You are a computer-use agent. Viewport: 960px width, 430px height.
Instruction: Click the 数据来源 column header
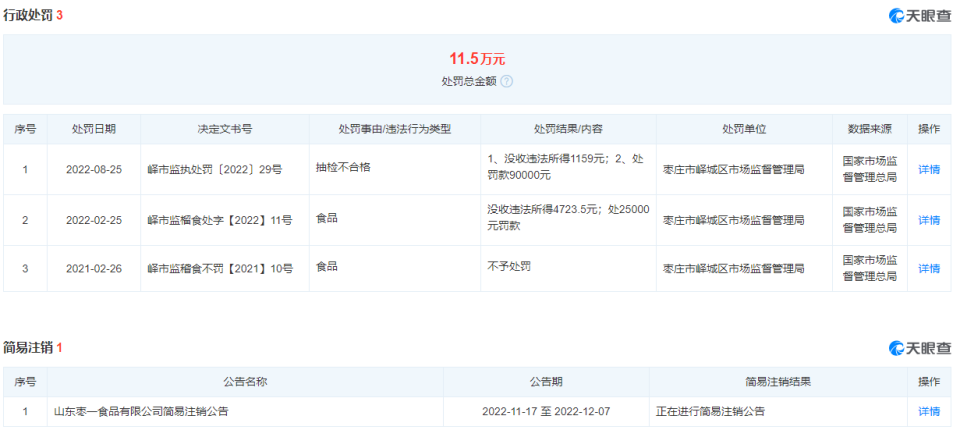click(x=869, y=129)
